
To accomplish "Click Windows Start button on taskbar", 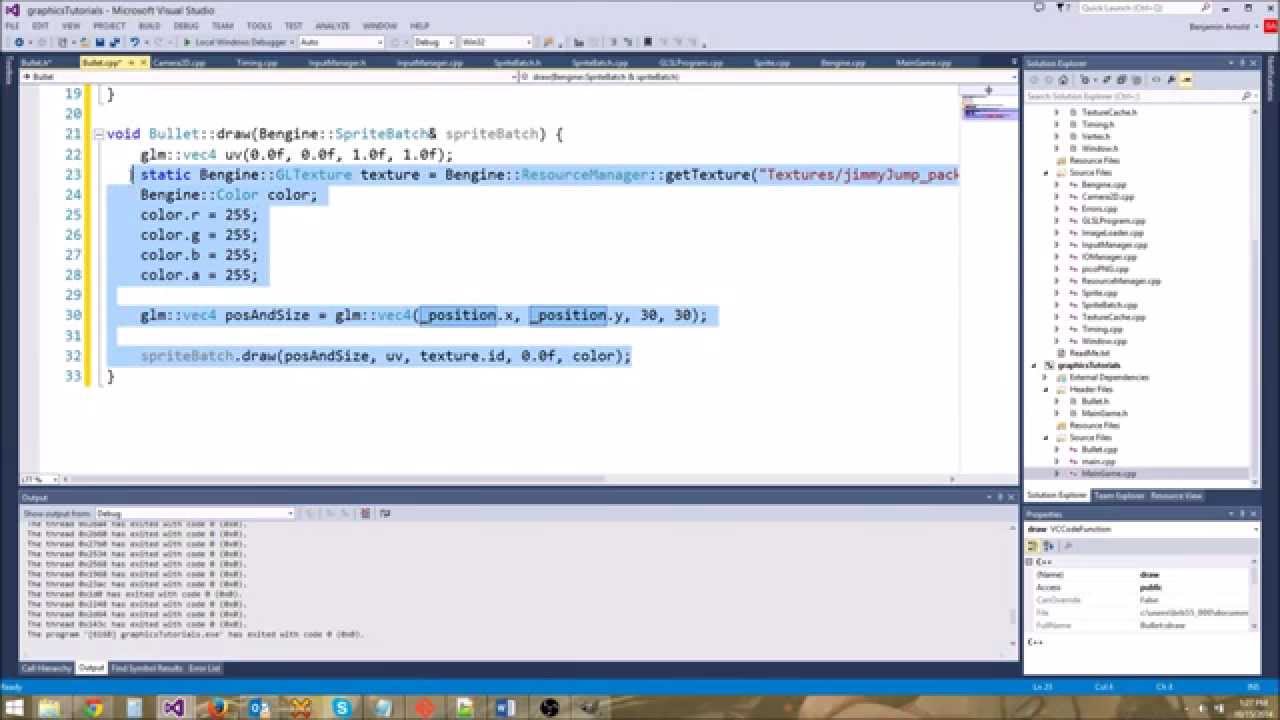I will tap(16, 707).
